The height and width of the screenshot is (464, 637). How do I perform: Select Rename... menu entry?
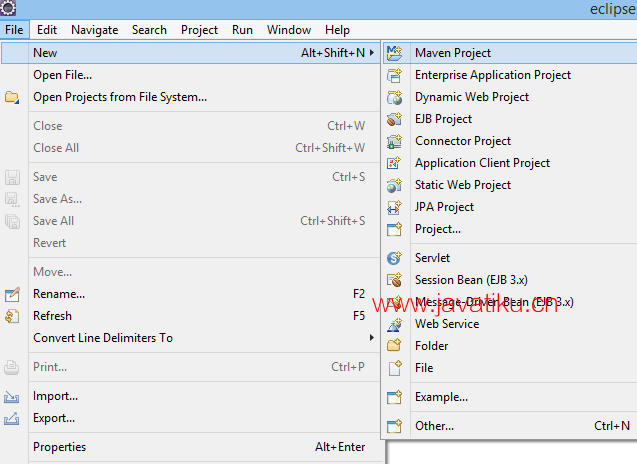190,294
